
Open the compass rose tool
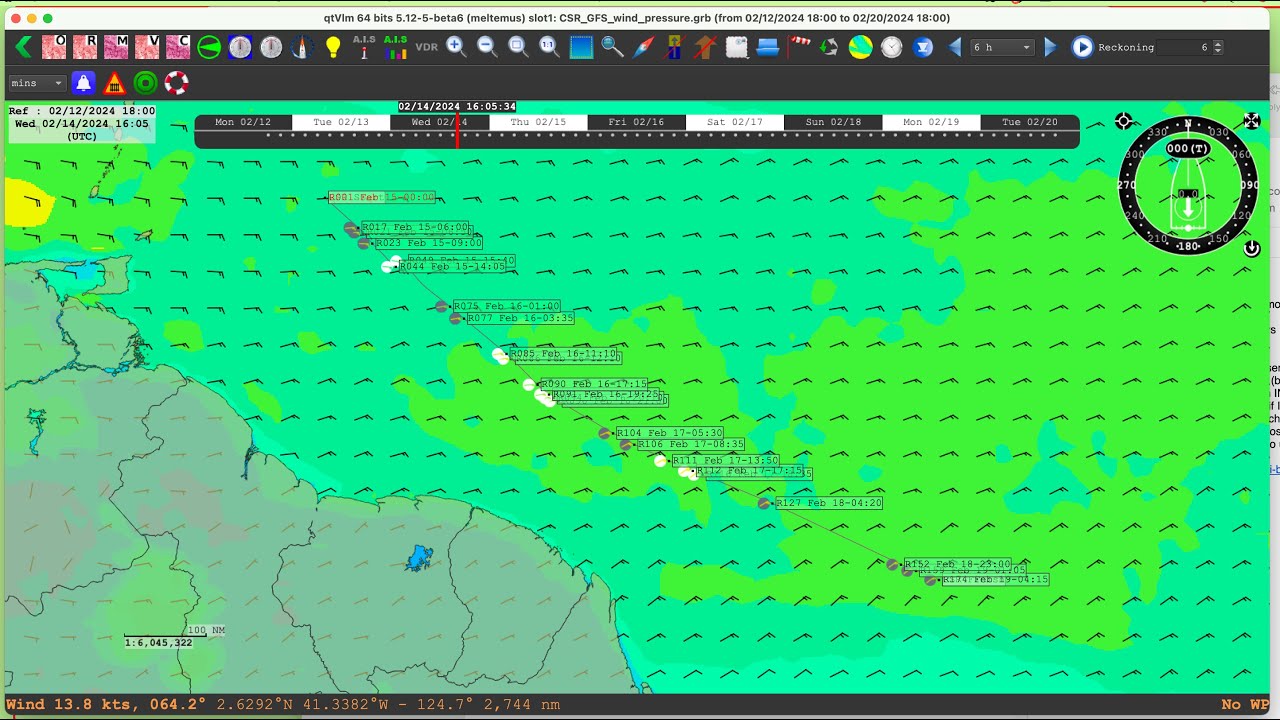[x=302, y=47]
